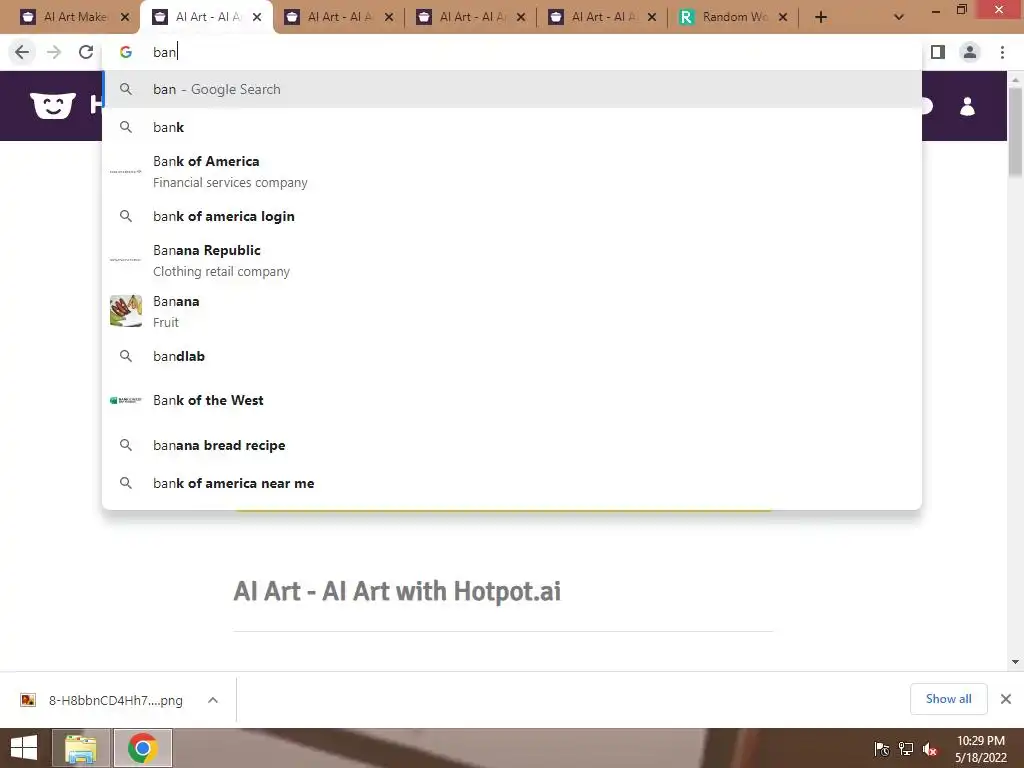
Task: Click the muted volume tray icon
Action: 930,749
